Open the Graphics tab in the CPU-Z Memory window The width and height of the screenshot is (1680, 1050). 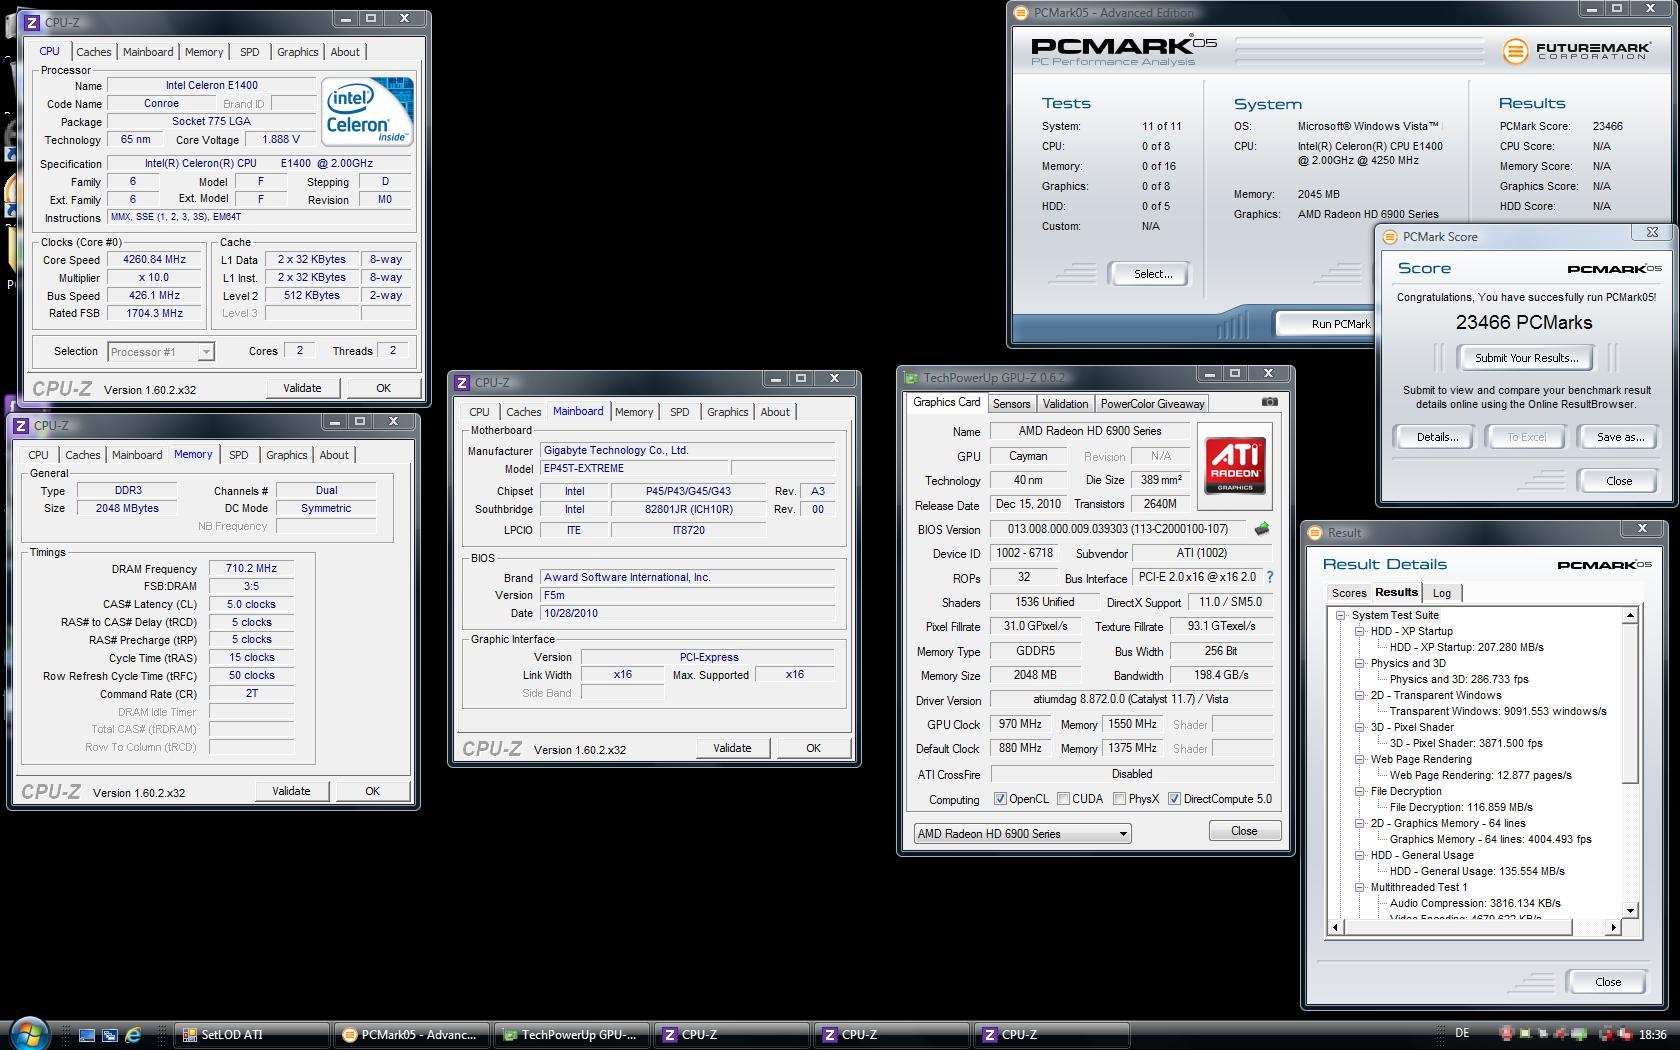(x=286, y=455)
